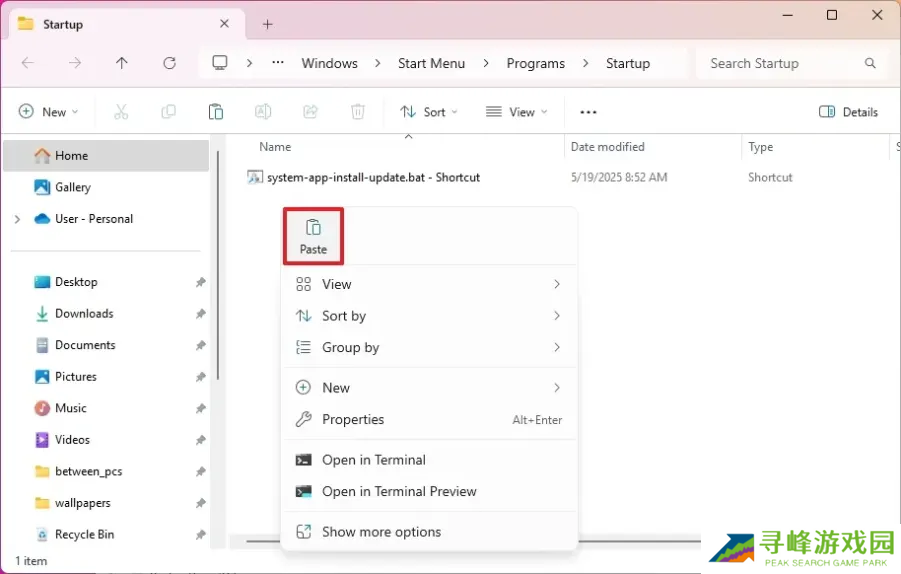The image size is (901, 574).
Task: Expand the User - Personal tree node
Action: 17,219
